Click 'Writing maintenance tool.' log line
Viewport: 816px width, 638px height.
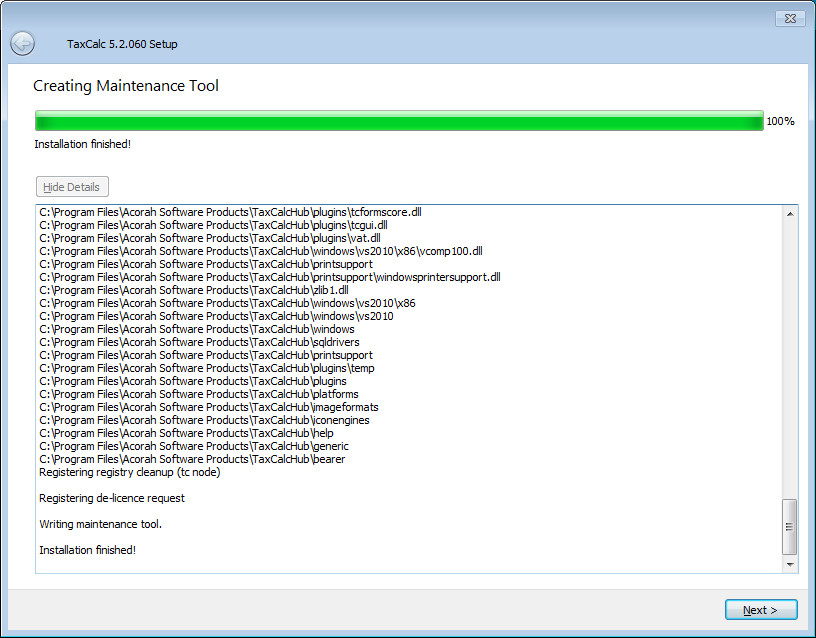(x=100, y=524)
